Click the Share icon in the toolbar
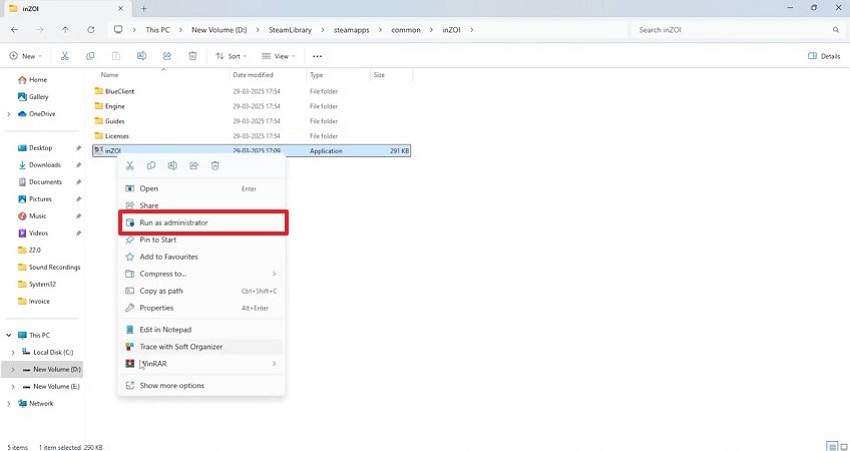 (x=167, y=56)
